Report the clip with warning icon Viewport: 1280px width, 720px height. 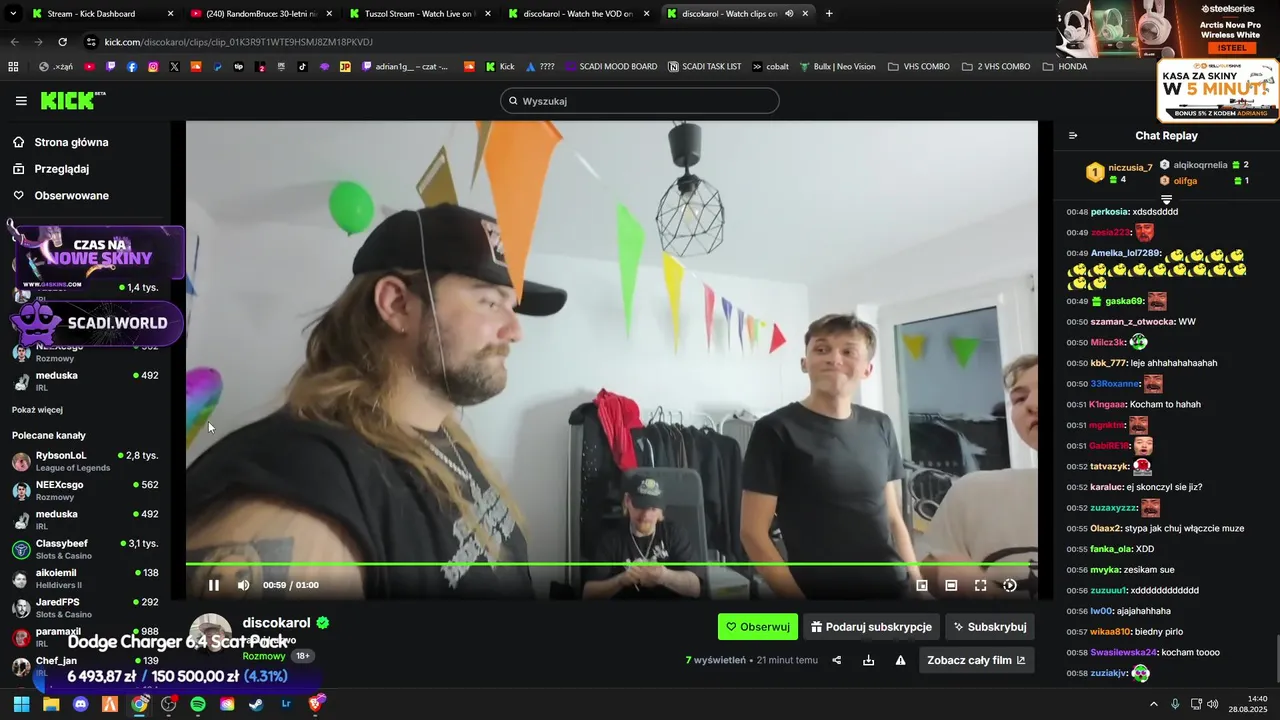coord(900,660)
